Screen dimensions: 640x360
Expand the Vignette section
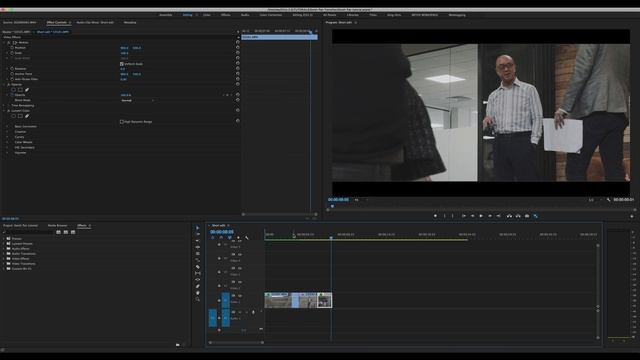pos(8,153)
